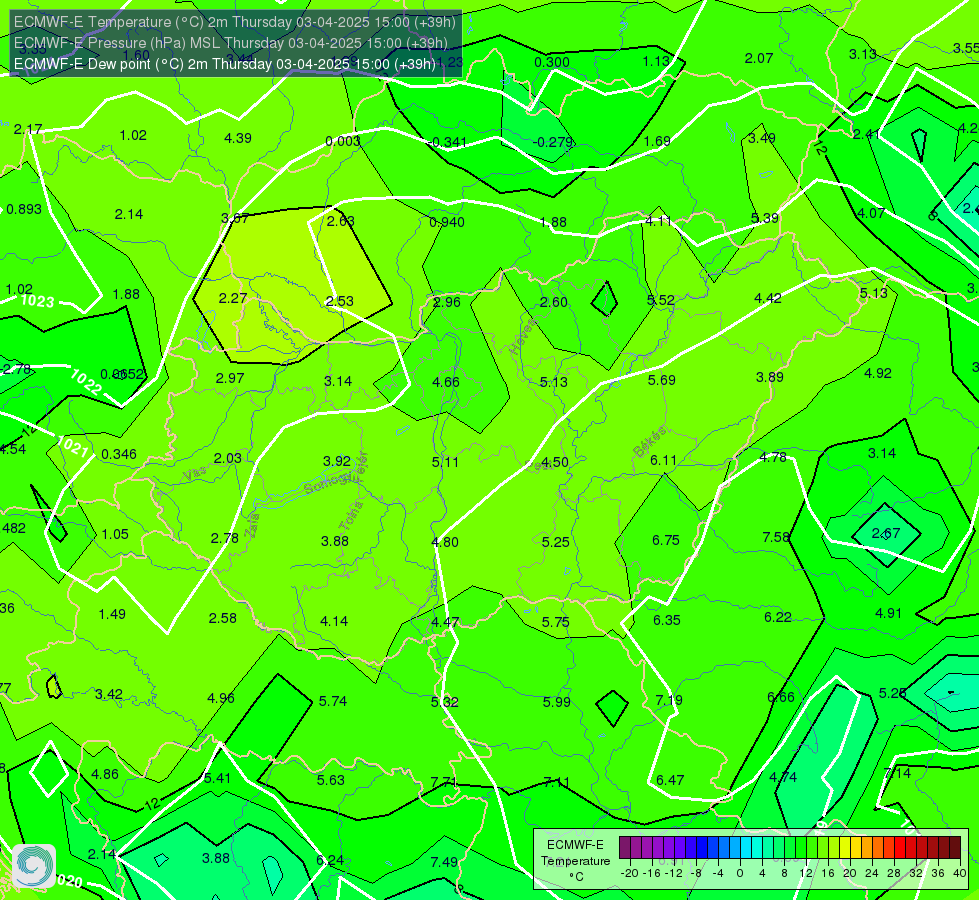
Task: Click the 7.19 dew point value
Action: (669, 700)
